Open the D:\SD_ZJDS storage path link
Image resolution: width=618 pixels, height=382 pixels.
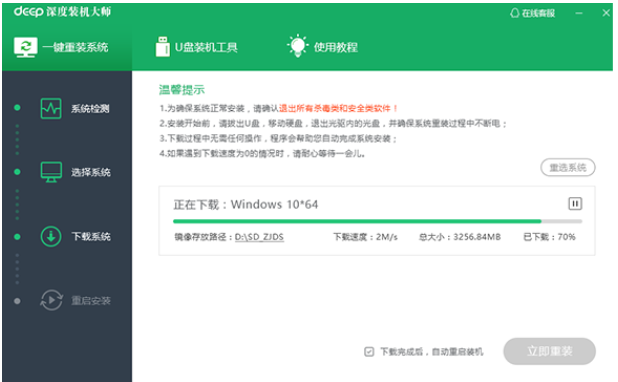coord(259,237)
